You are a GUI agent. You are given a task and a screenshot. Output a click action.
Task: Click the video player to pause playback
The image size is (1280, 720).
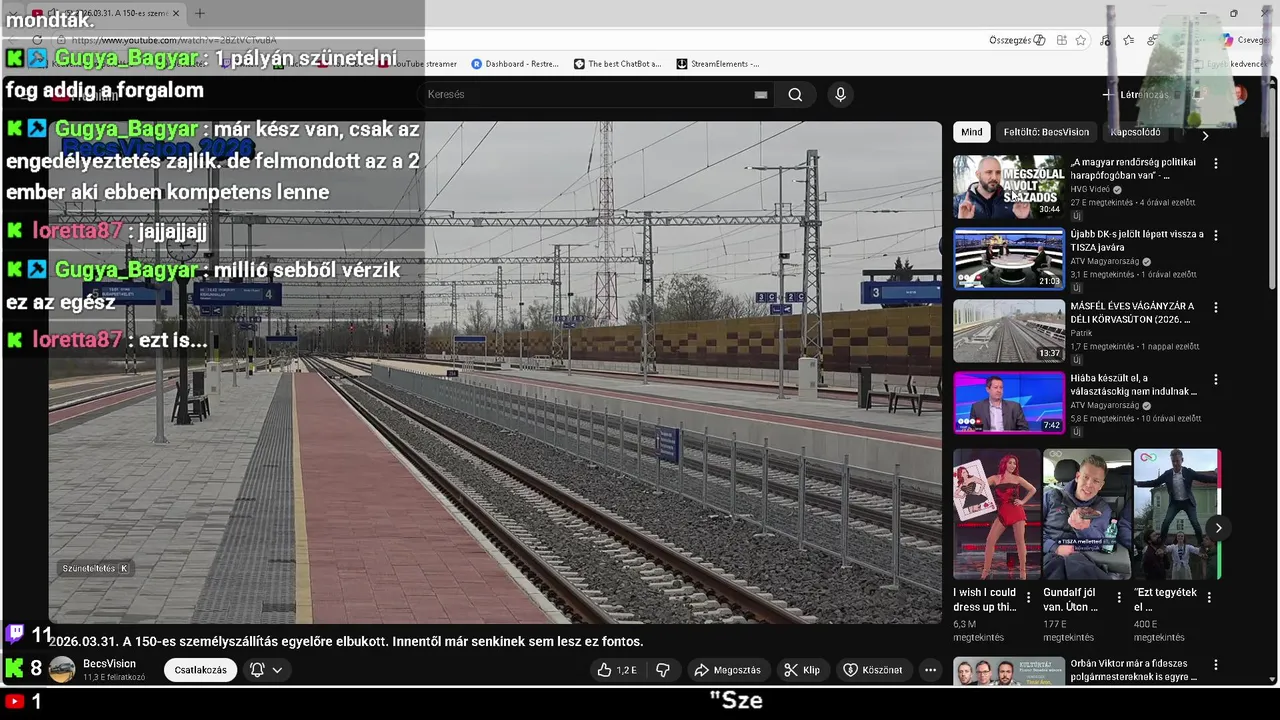(x=495, y=373)
